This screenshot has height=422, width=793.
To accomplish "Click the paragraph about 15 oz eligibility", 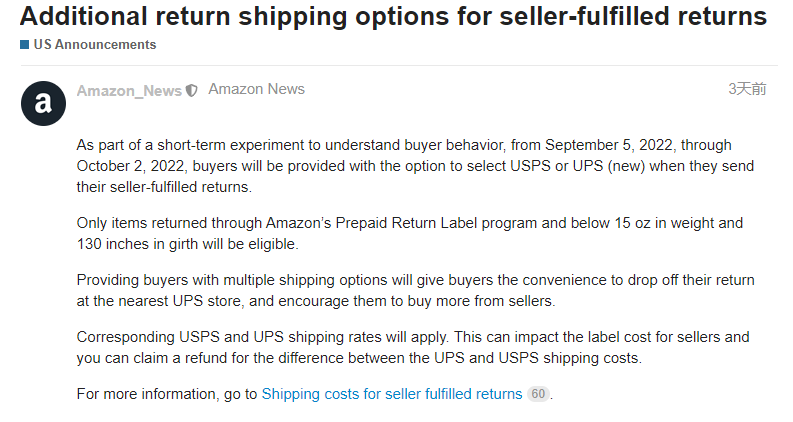I will pyautogui.click(x=410, y=233).
